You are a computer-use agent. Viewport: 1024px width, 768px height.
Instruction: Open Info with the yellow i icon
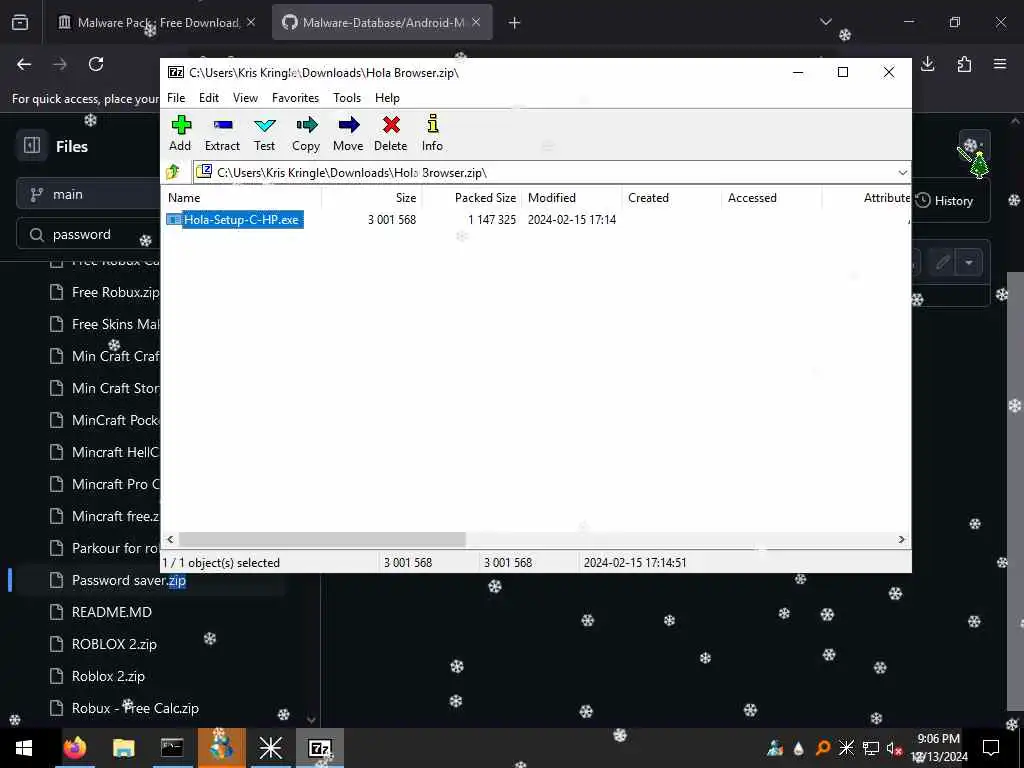pyautogui.click(x=432, y=133)
